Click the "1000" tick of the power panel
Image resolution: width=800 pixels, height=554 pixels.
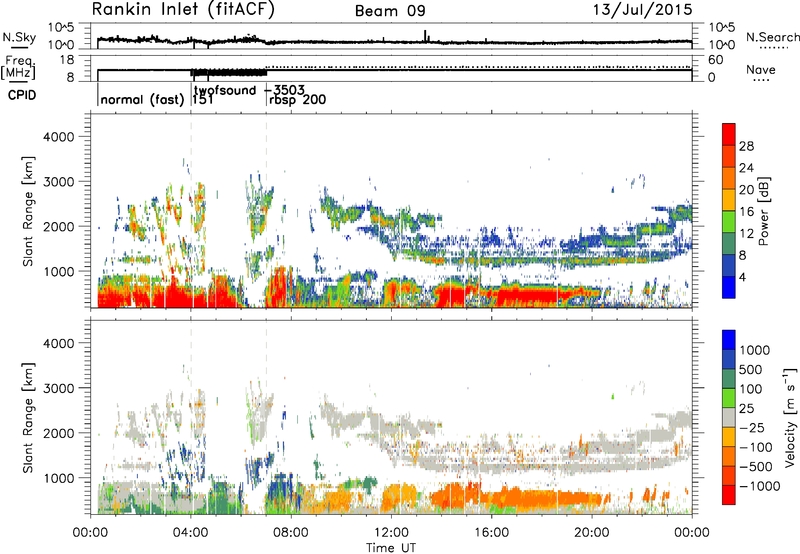pos(59,271)
